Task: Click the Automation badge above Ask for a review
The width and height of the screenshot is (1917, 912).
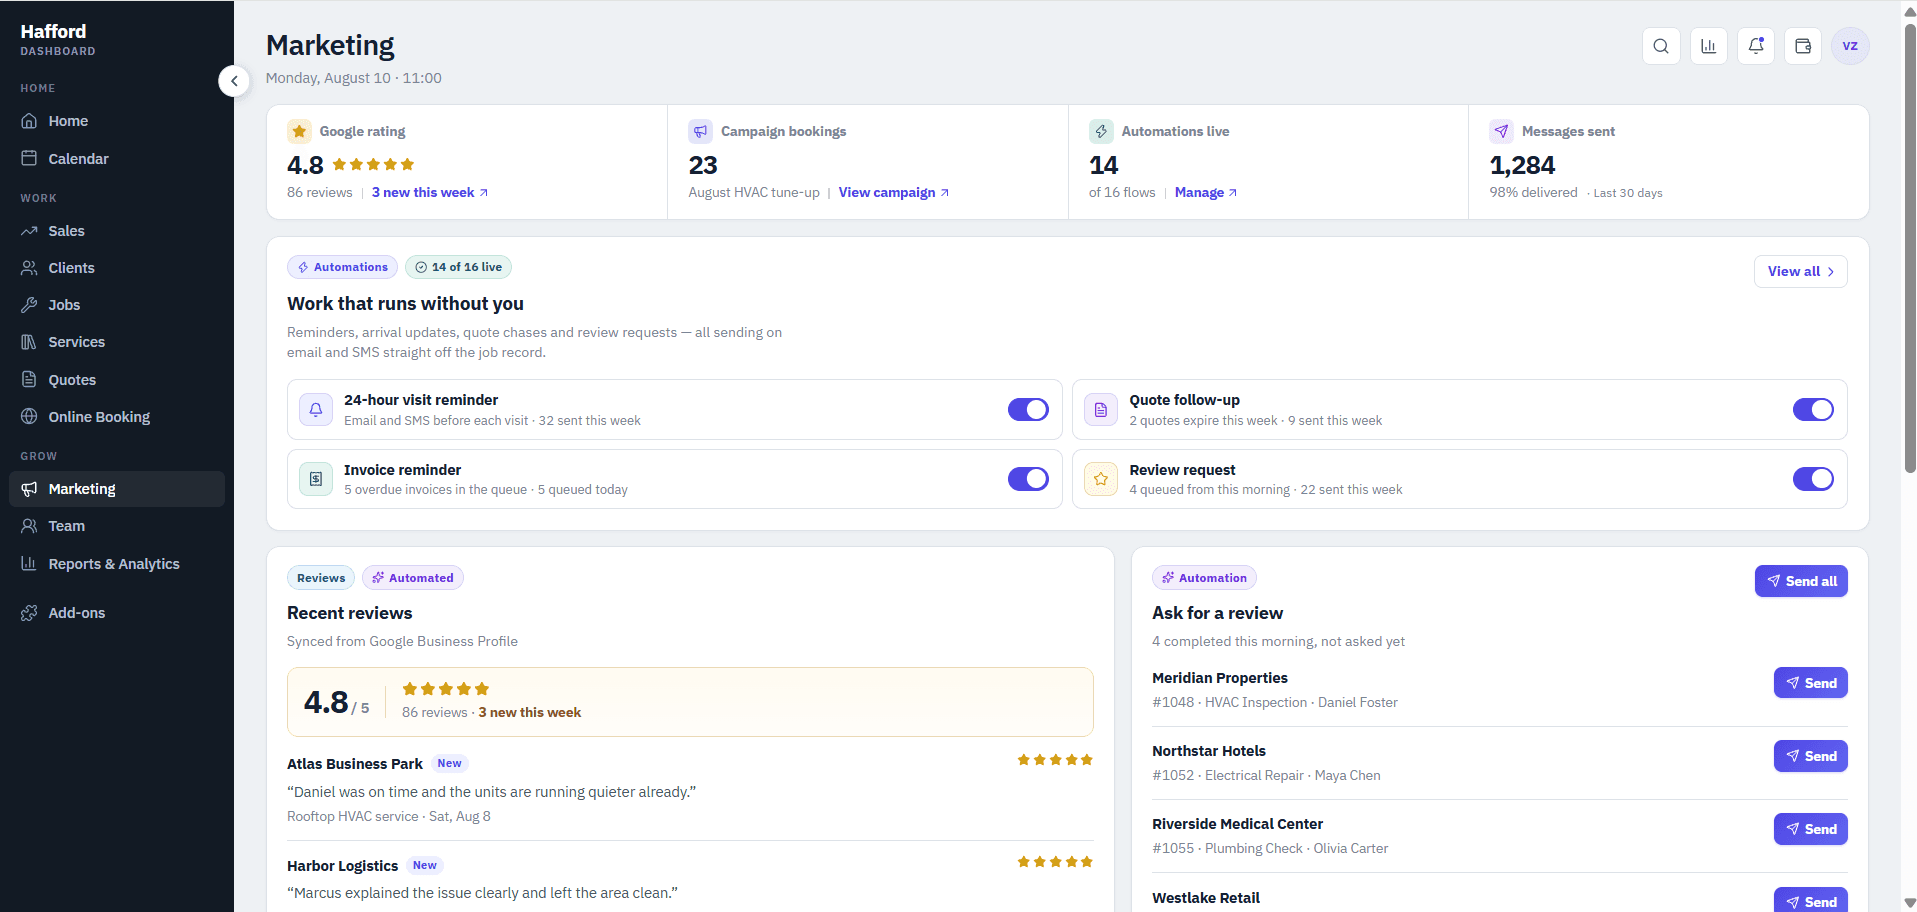Action: point(1204,578)
